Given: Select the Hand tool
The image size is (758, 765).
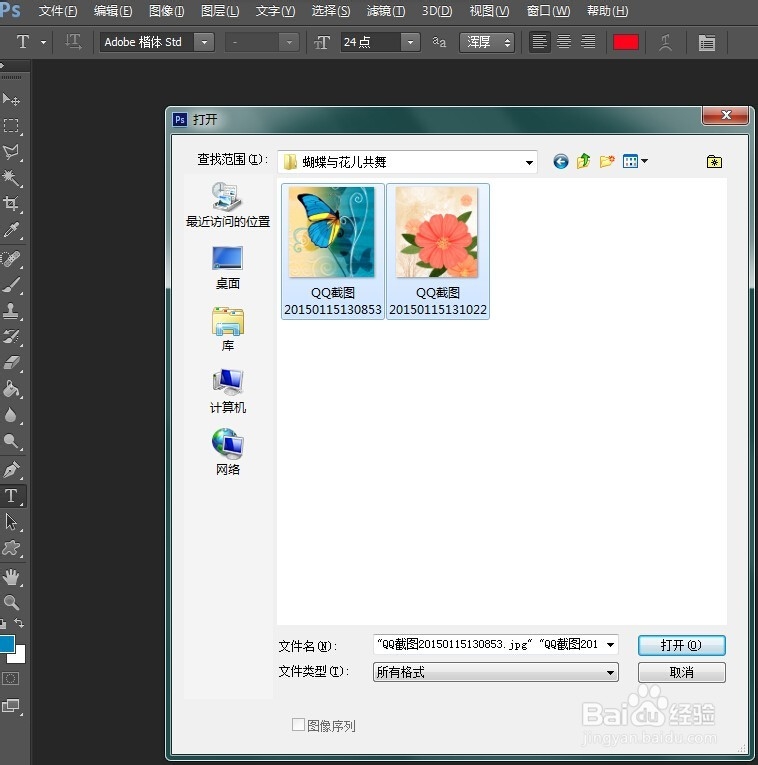Looking at the screenshot, I should coord(11,577).
